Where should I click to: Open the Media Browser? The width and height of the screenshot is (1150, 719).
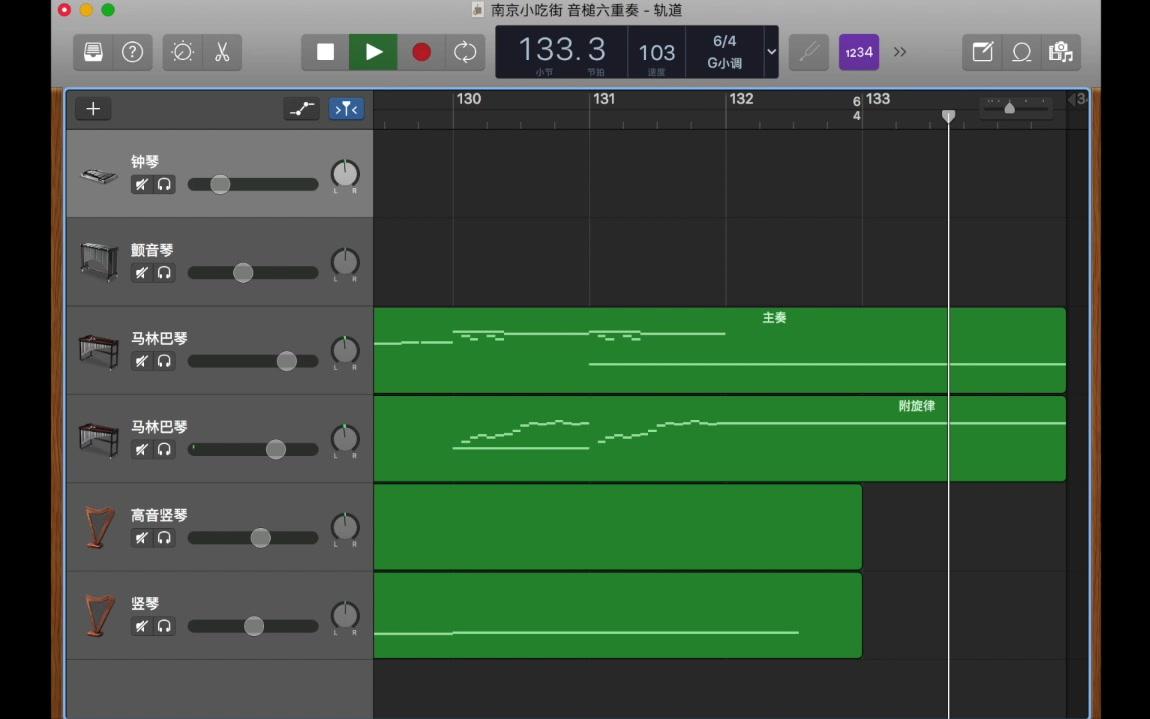point(1061,52)
